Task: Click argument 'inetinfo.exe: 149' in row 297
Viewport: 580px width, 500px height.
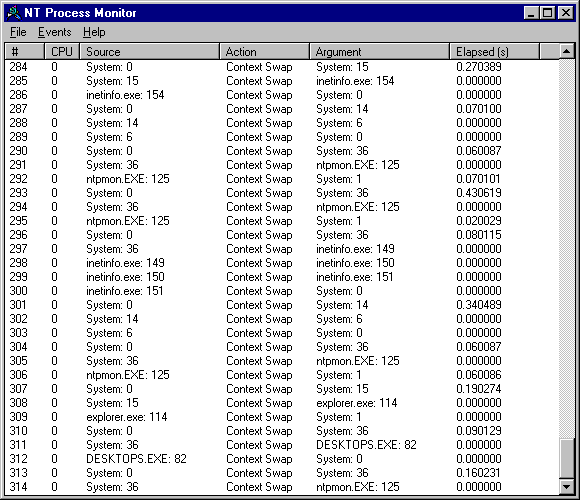Action: pyautogui.click(x=355, y=249)
